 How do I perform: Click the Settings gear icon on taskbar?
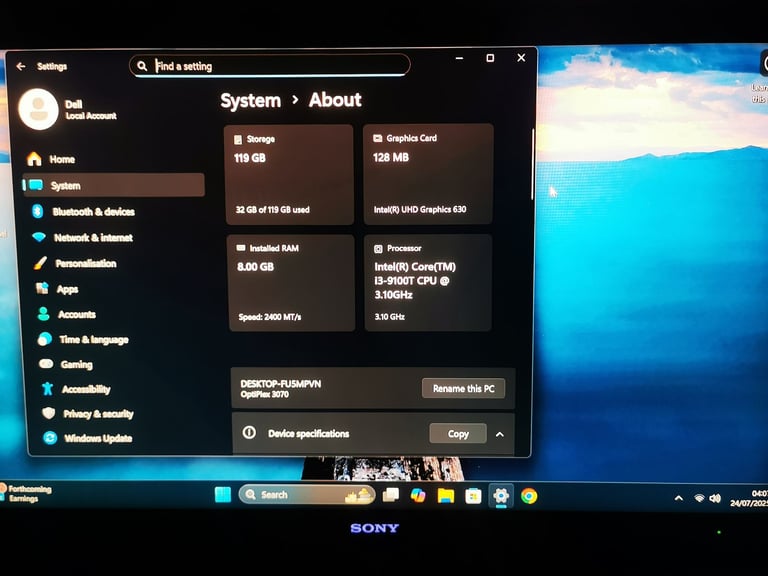501,496
